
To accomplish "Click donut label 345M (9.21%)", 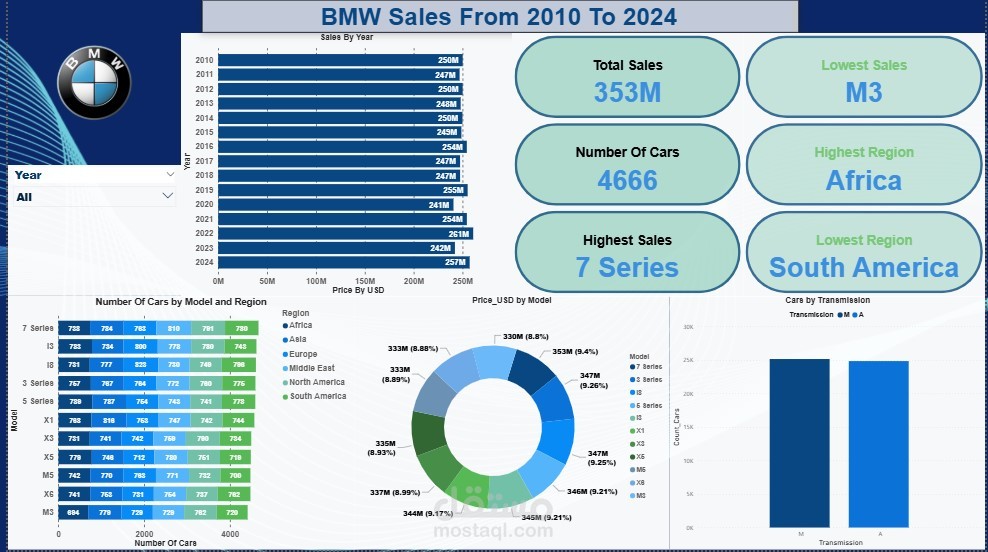I will click(x=546, y=517).
